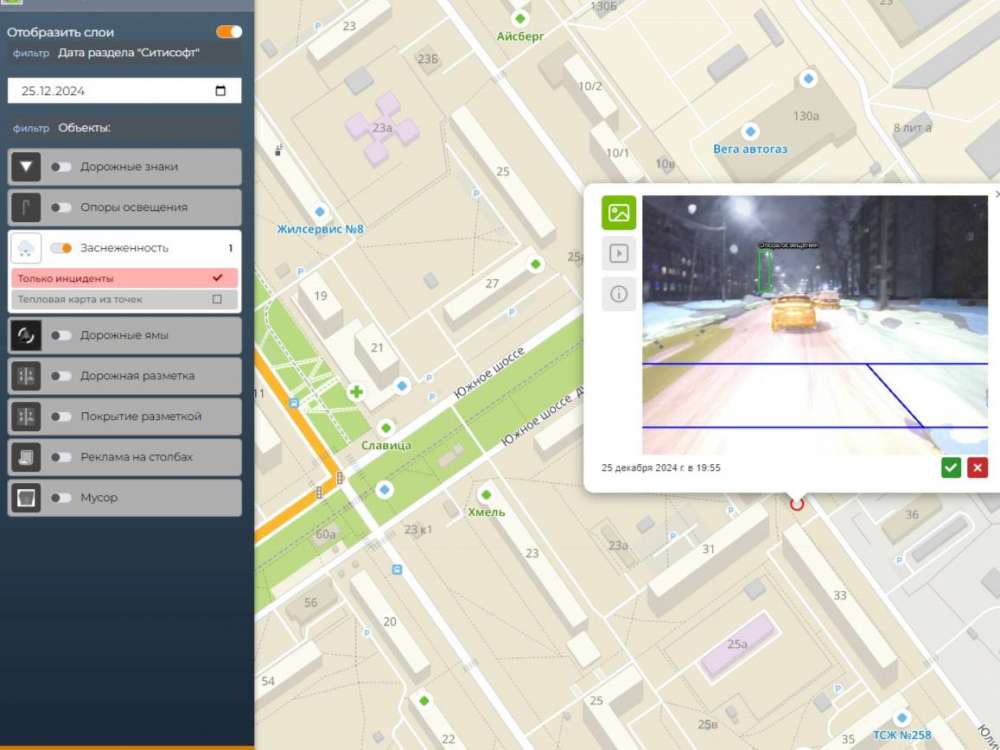Enable the 'Реклама на столбах' toggle
Viewport: 1000px width, 750px height.
tap(62, 457)
